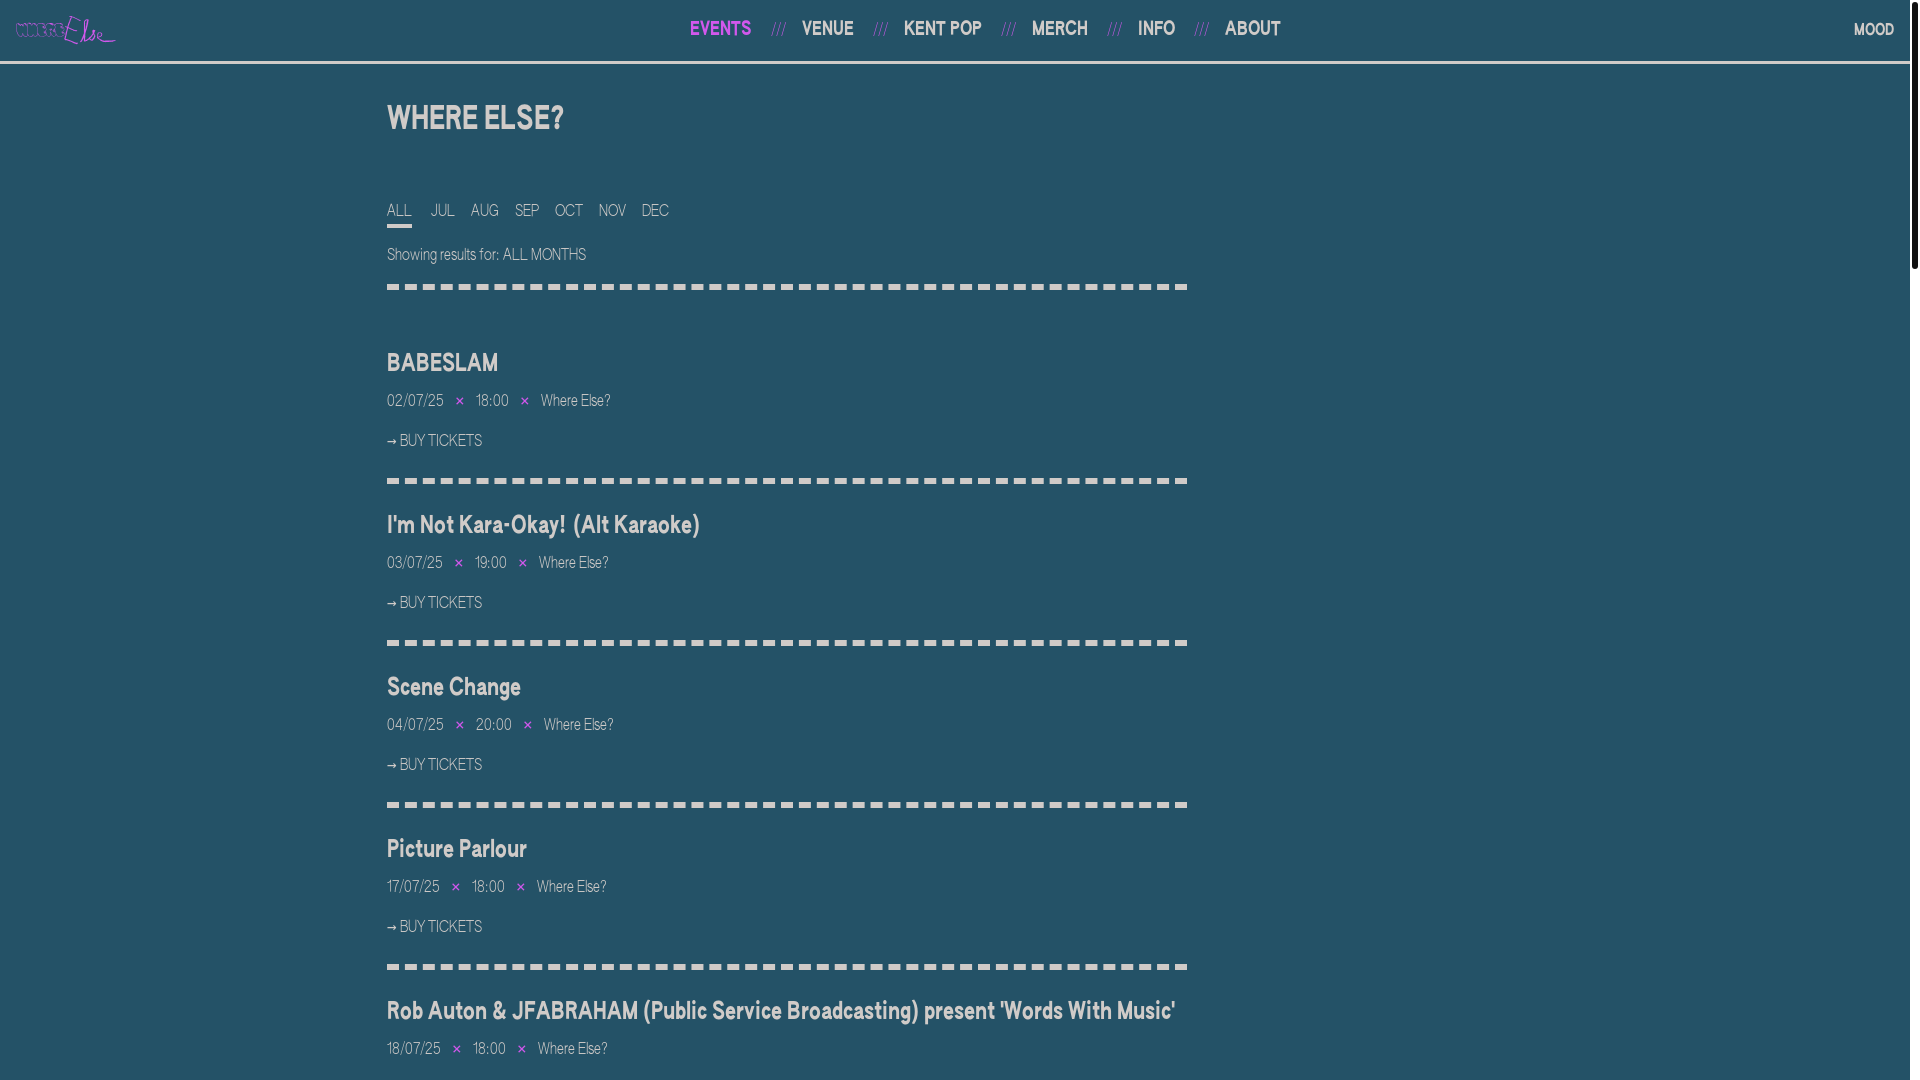Buy tickets for Picture Parlour
Image resolution: width=1920 pixels, height=1080 pixels.
click(x=434, y=927)
